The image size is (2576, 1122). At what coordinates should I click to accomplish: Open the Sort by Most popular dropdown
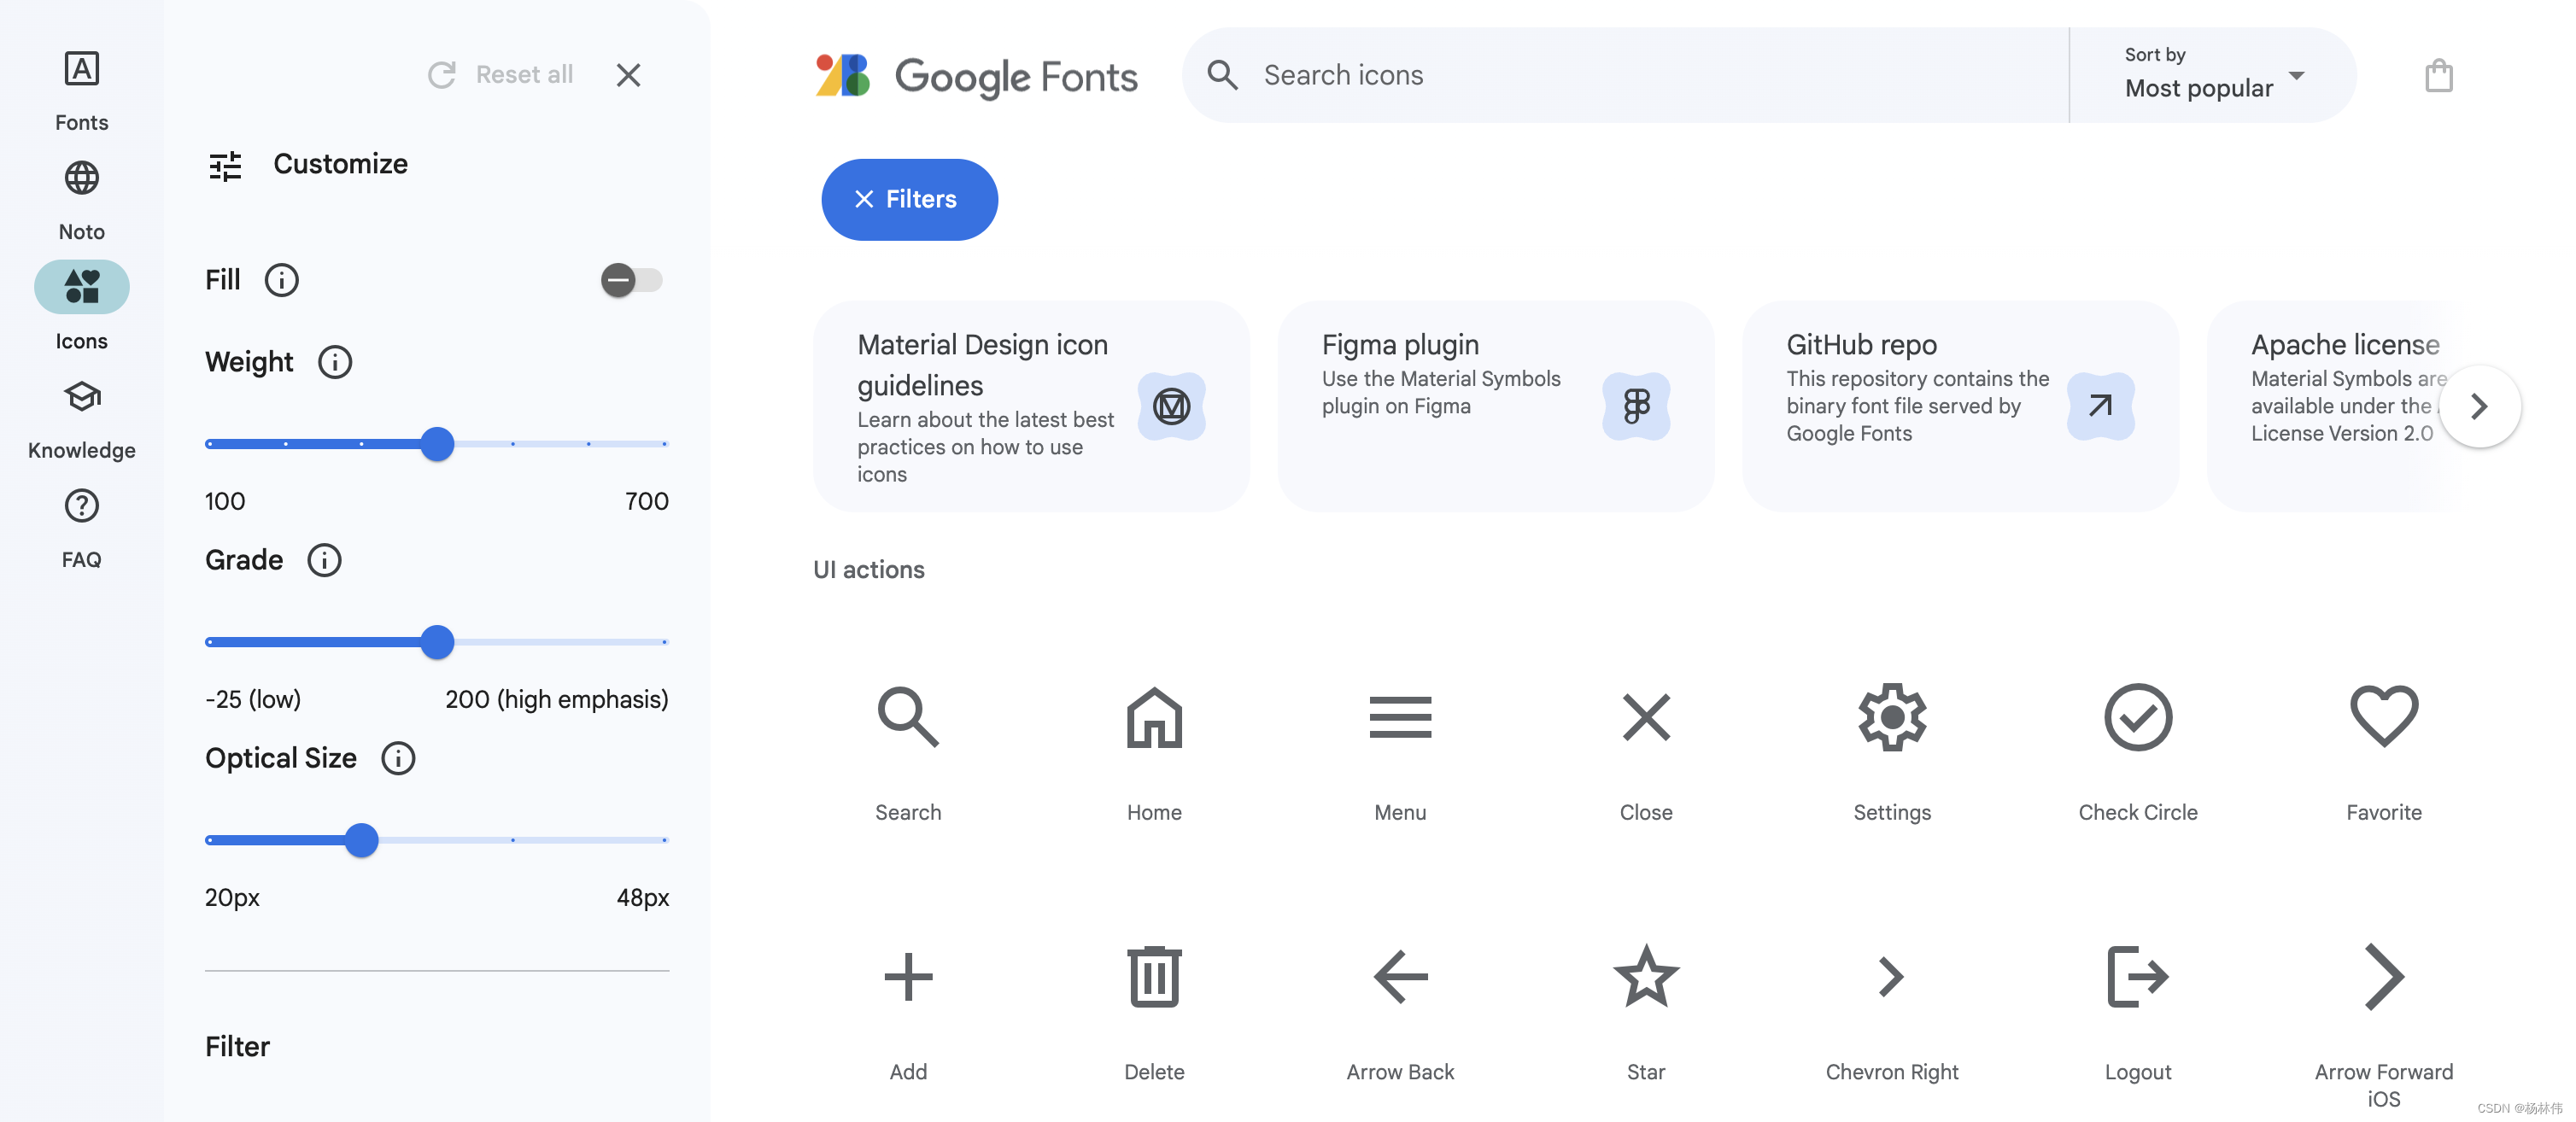coord(2213,75)
